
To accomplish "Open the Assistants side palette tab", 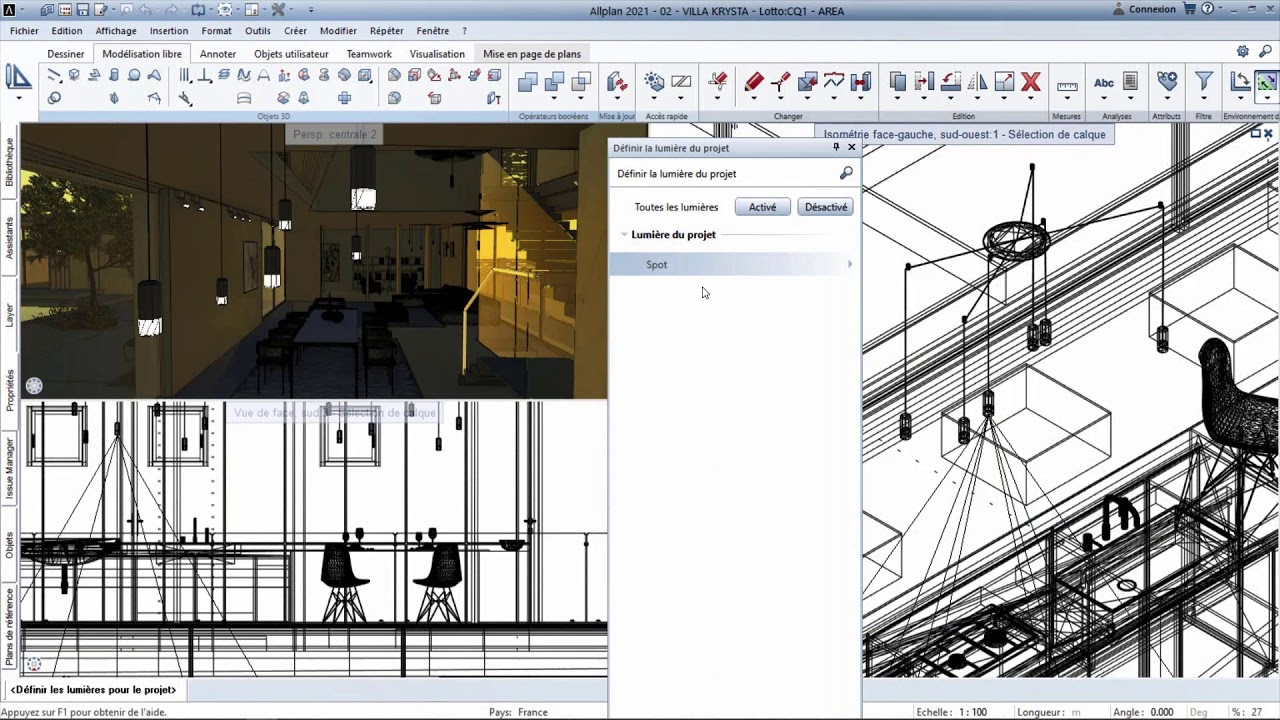I will tap(9, 238).
